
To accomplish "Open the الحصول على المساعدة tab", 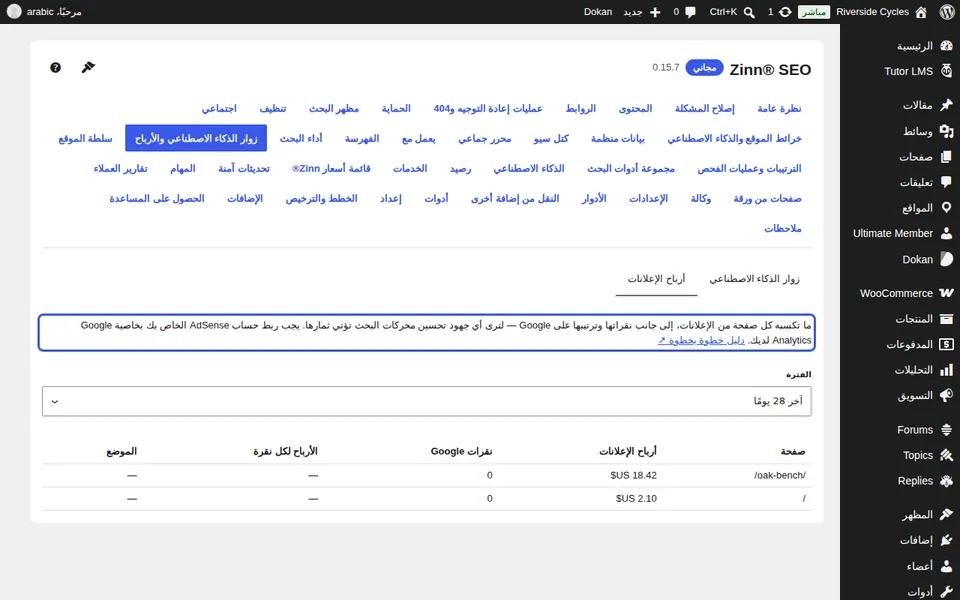I will (157, 198).
